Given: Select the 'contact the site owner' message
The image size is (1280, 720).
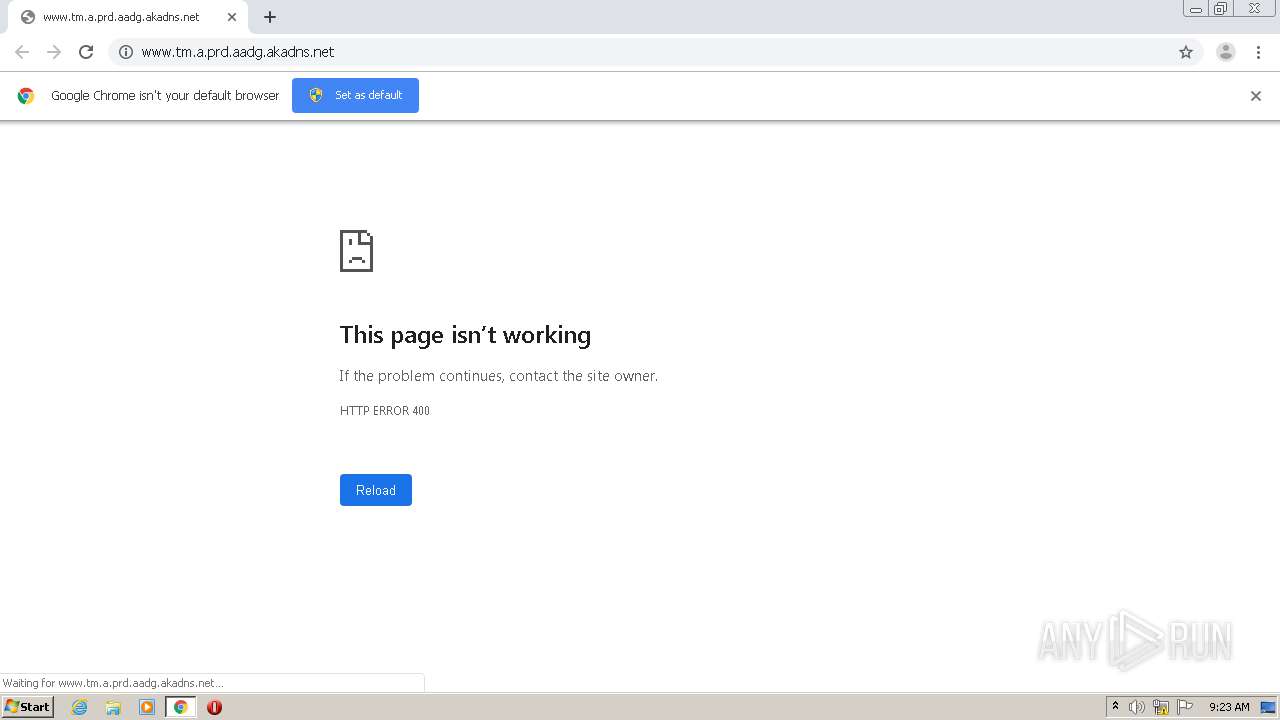Looking at the screenshot, I should click(498, 376).
